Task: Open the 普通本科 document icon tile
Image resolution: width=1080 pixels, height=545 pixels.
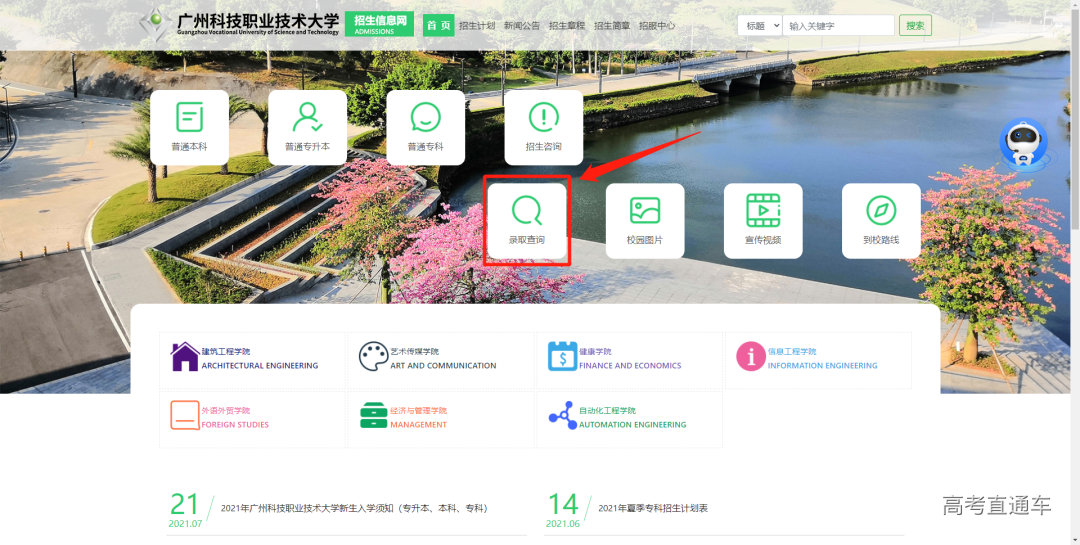Action: coord(189,127)
